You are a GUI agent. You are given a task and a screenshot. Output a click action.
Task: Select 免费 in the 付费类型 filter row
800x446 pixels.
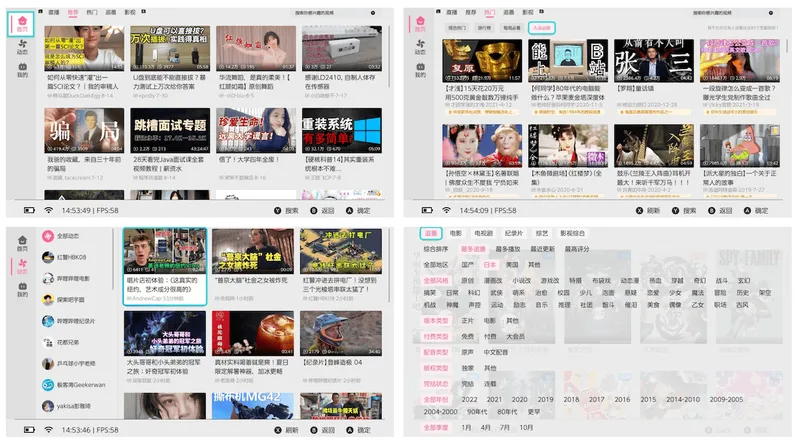tap(467, 336)
